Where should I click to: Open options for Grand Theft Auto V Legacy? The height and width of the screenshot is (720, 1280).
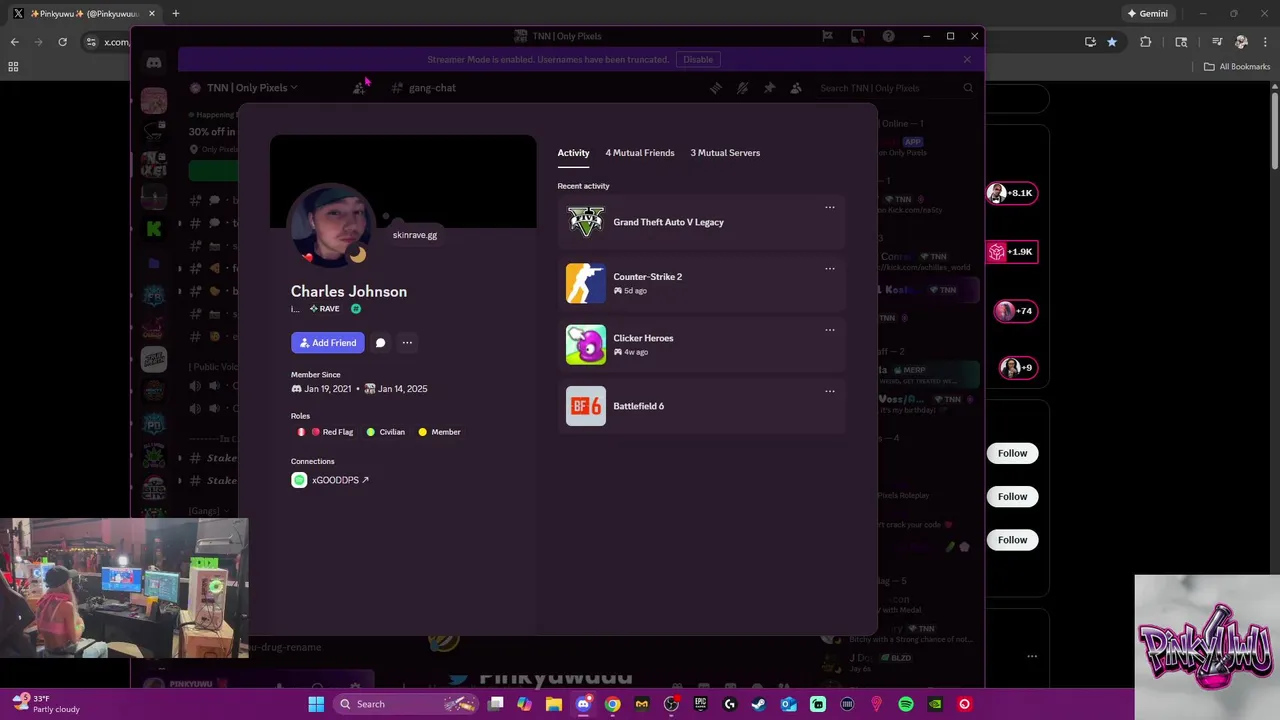click(x=829, y=208)
